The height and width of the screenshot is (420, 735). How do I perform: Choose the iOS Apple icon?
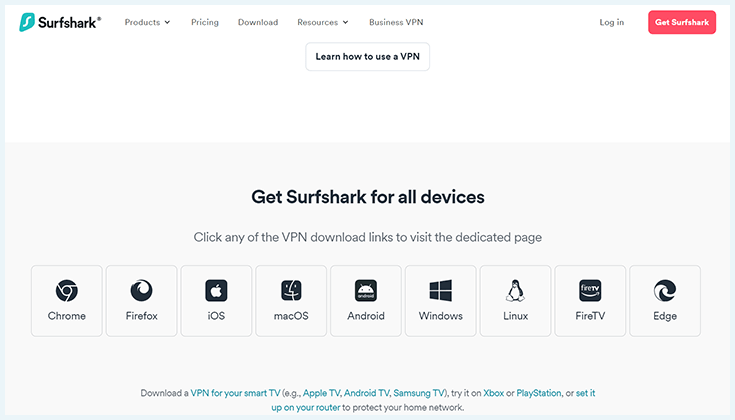tap(216, 291)
